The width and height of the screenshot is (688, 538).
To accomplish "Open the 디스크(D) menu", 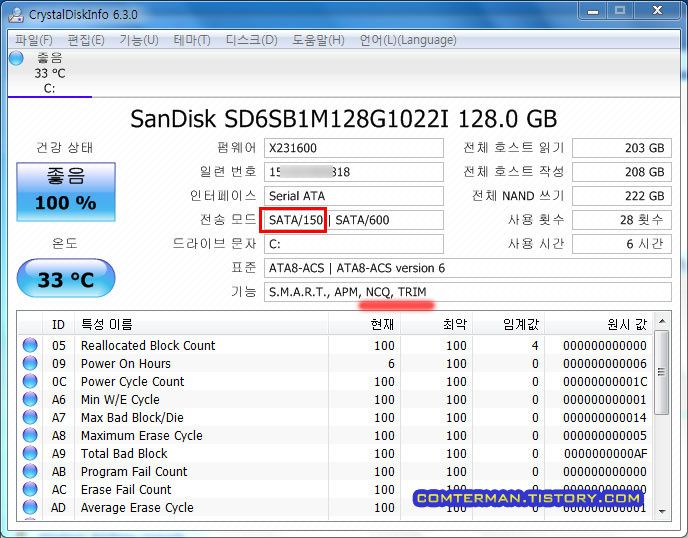I will tap(251, 40).
